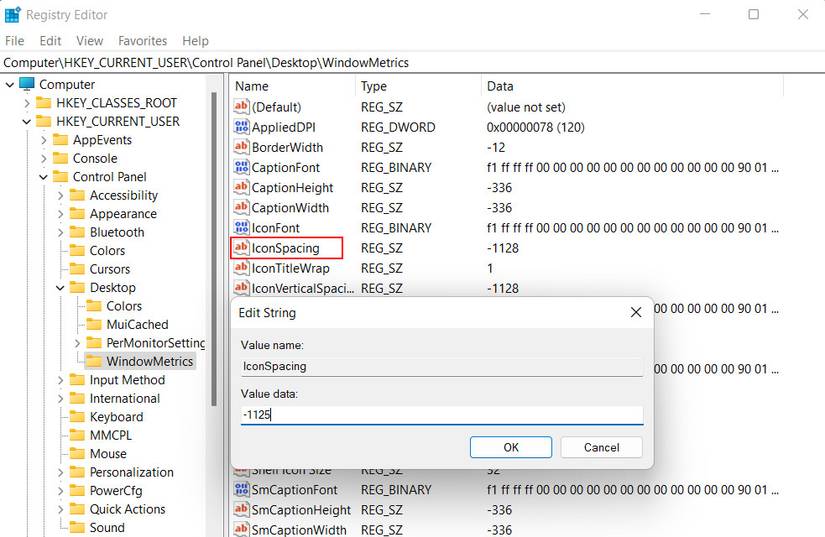Click the Value data field
The image size is (825, 537).
pyautogui.click(x=442, y=414)
